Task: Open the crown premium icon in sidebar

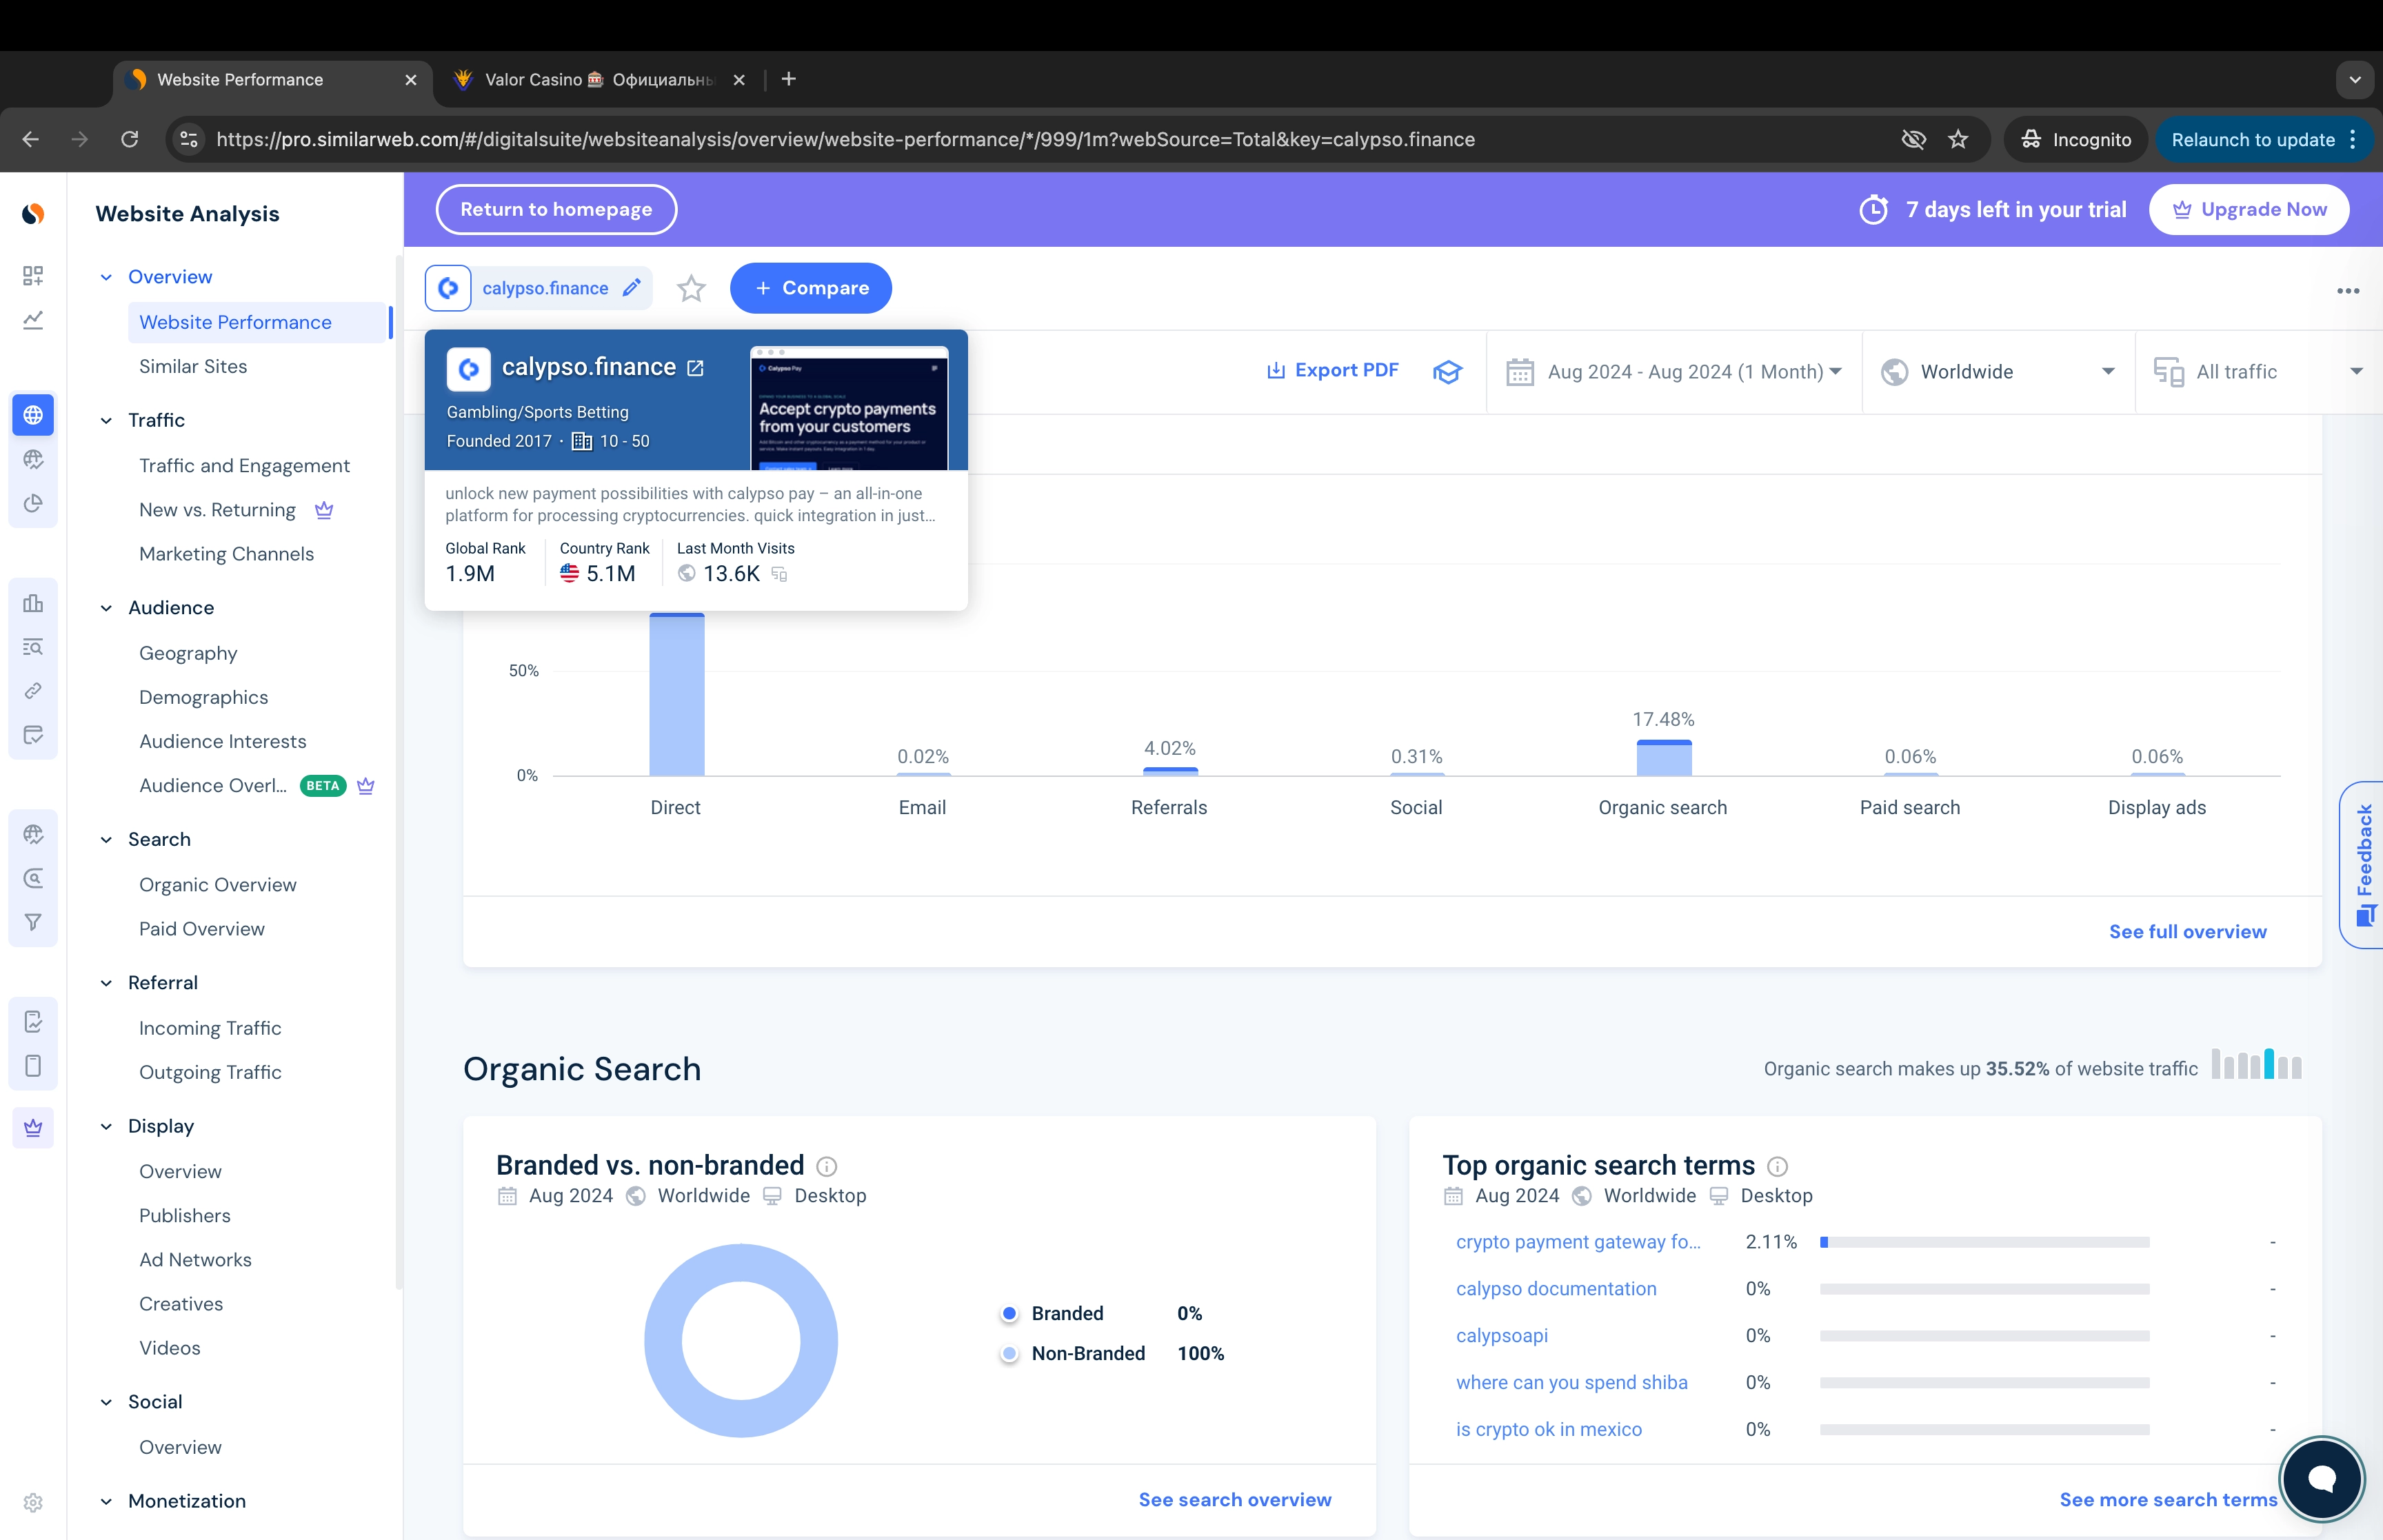Action: pos(33,1128)
